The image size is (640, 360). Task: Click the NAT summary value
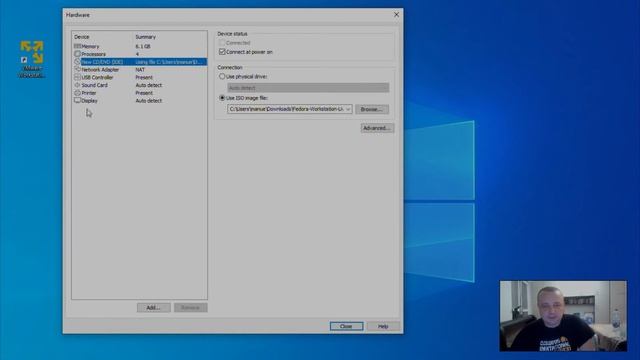click(x=140, y=69)
